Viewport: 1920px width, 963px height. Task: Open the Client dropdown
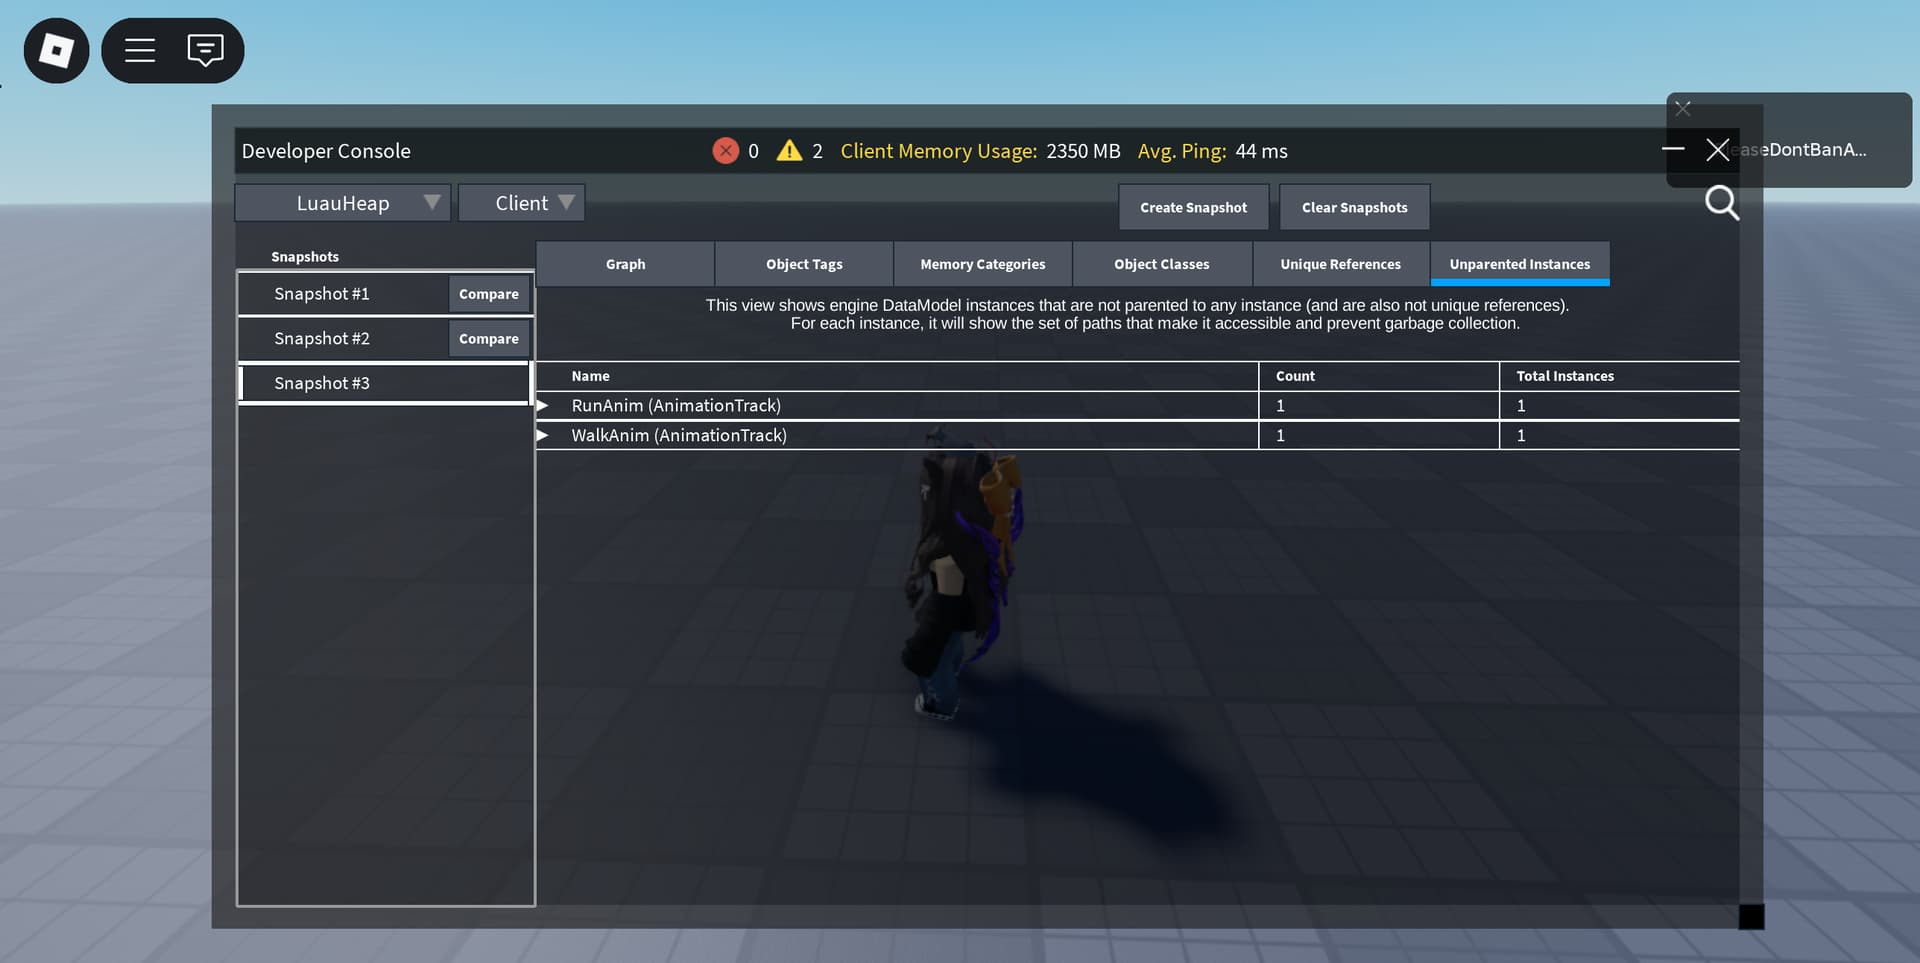pyautogui.click(x=521, y=202)
